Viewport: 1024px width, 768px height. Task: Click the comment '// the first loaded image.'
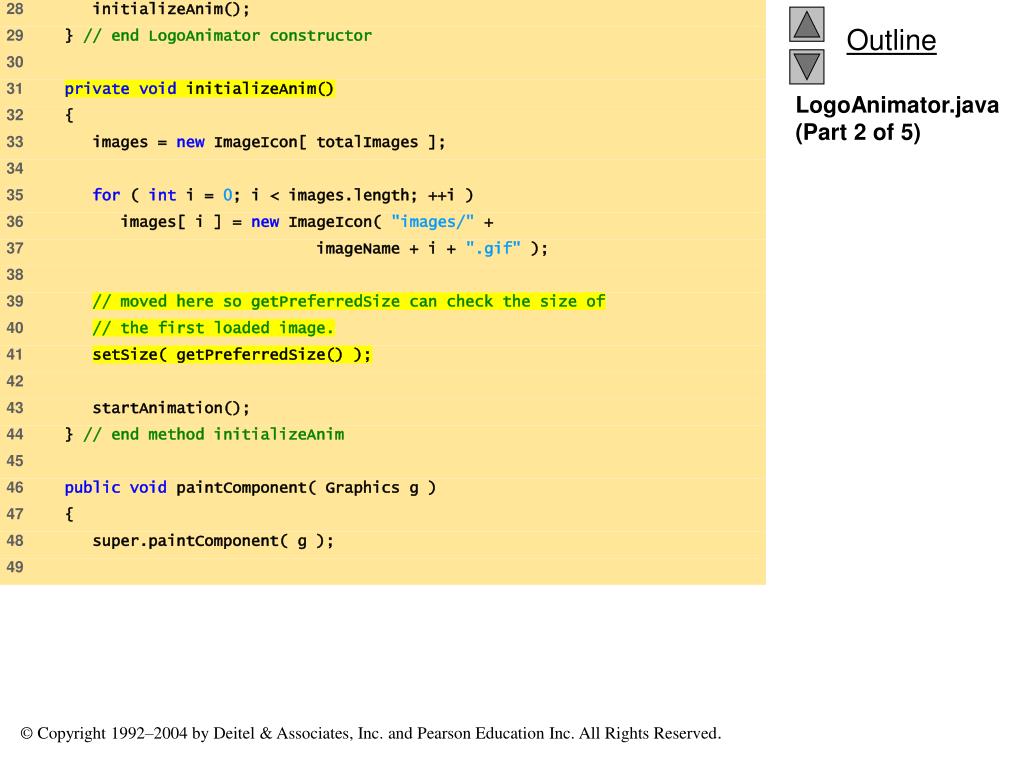213,328
